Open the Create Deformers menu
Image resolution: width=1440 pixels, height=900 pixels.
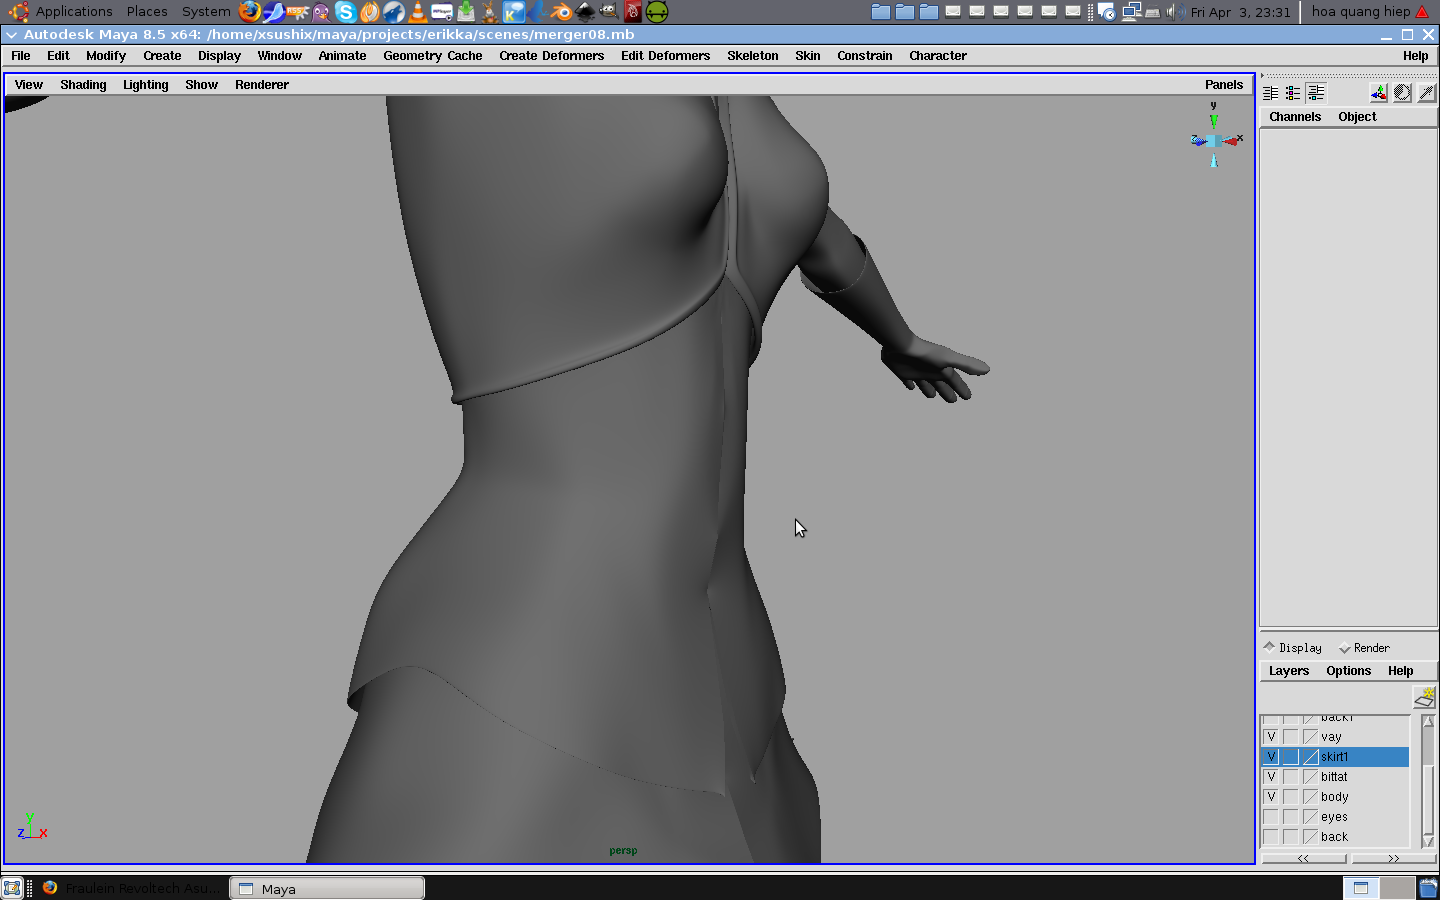point(552,56)
